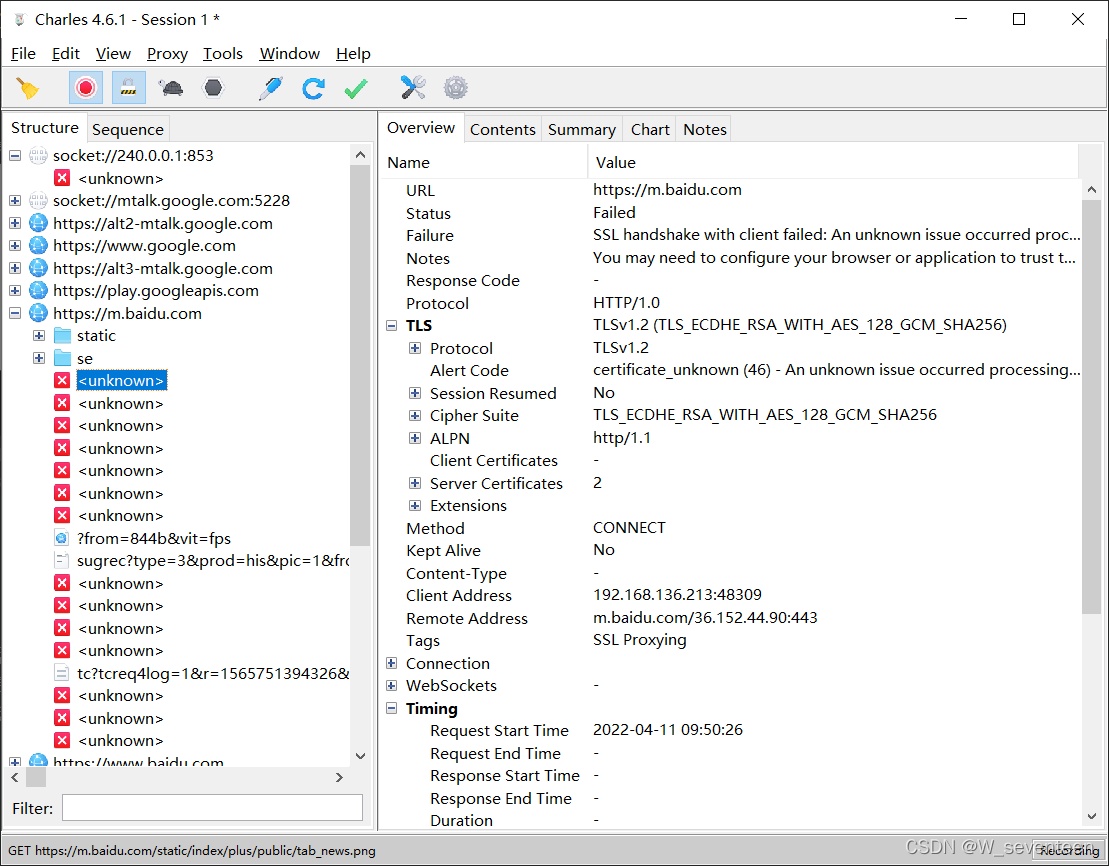Select the Remote Address row
This screenshot has height=866, width=1109.
(731, 618)
